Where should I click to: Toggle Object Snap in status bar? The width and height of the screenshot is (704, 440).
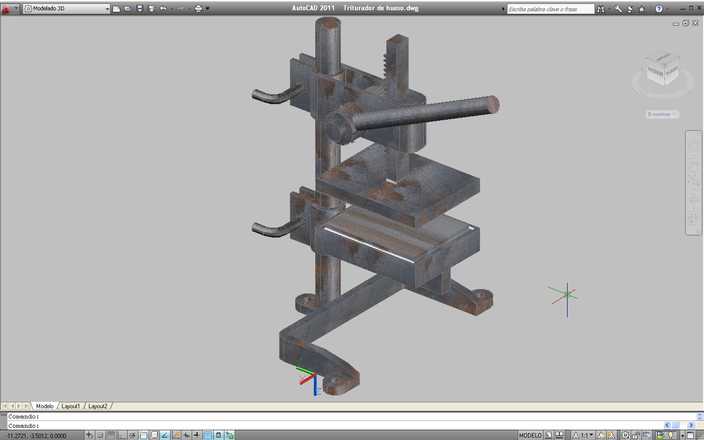click(x=143, y=436)
